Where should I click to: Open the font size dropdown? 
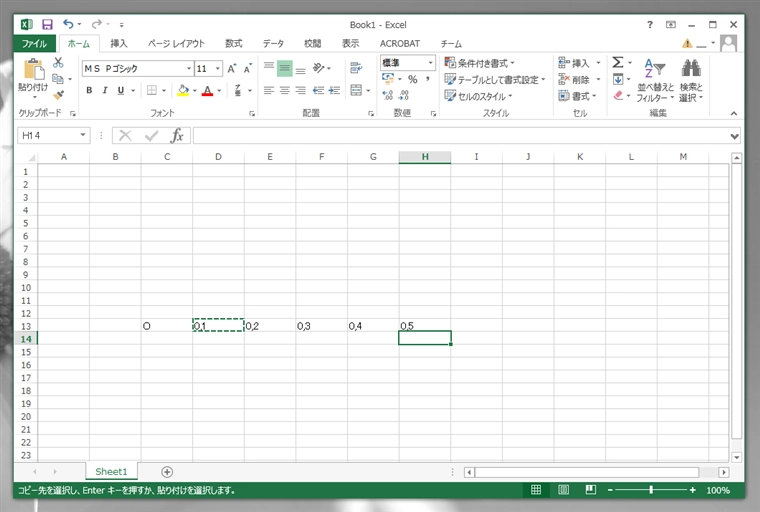pyautogui.click(x=218, y=68)
